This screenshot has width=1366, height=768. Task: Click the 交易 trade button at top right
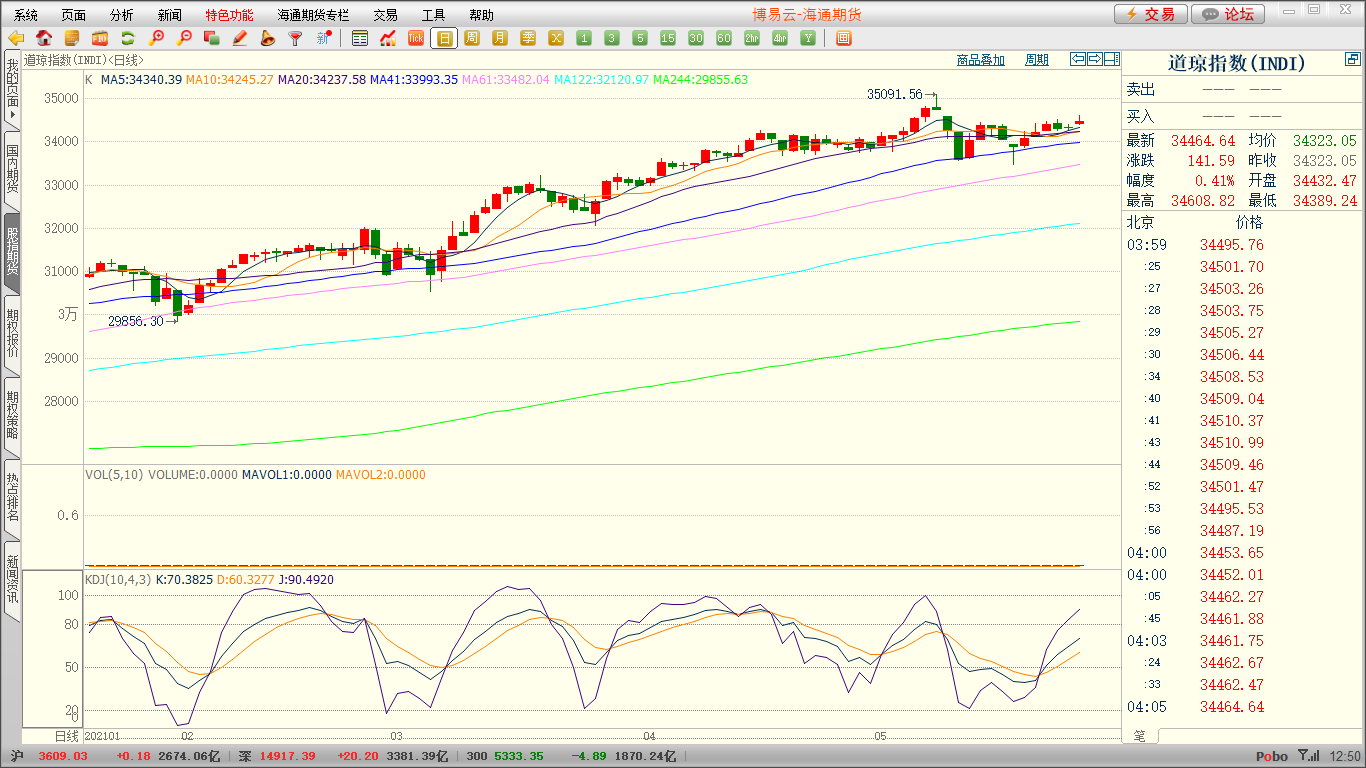(1151, 14)
